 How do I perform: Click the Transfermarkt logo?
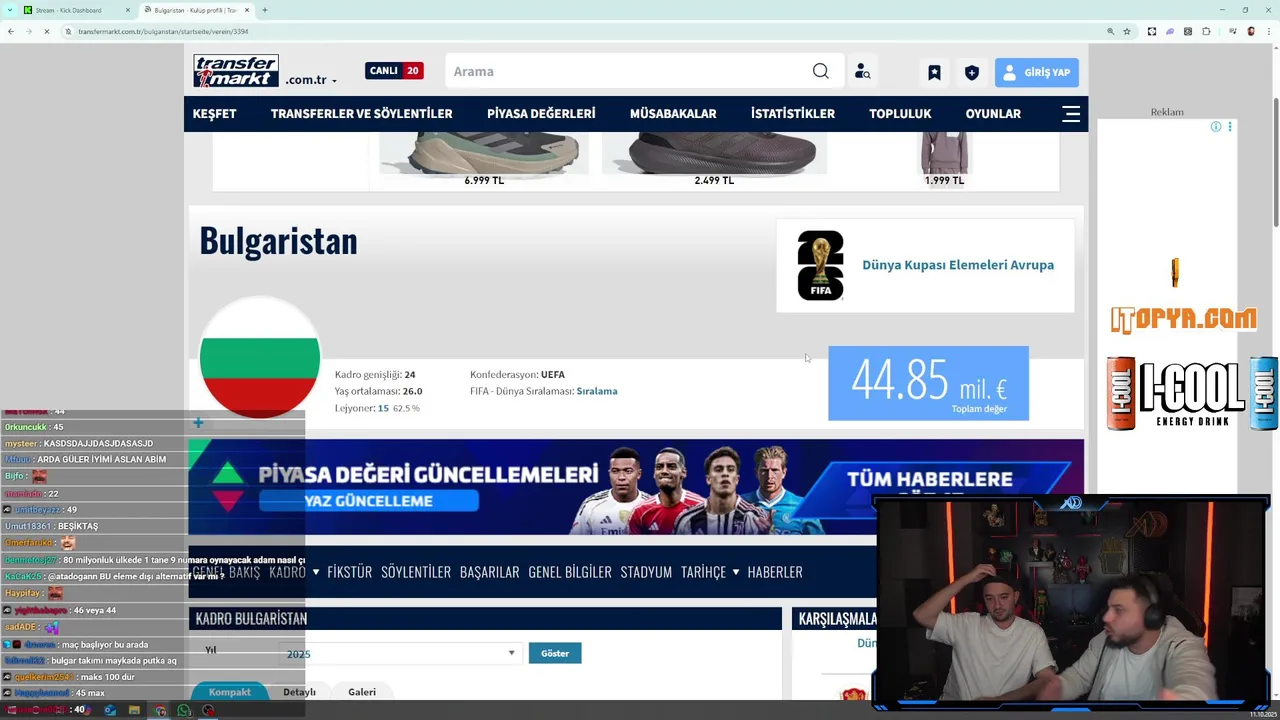pyautogui.click(x=236, y=71)
